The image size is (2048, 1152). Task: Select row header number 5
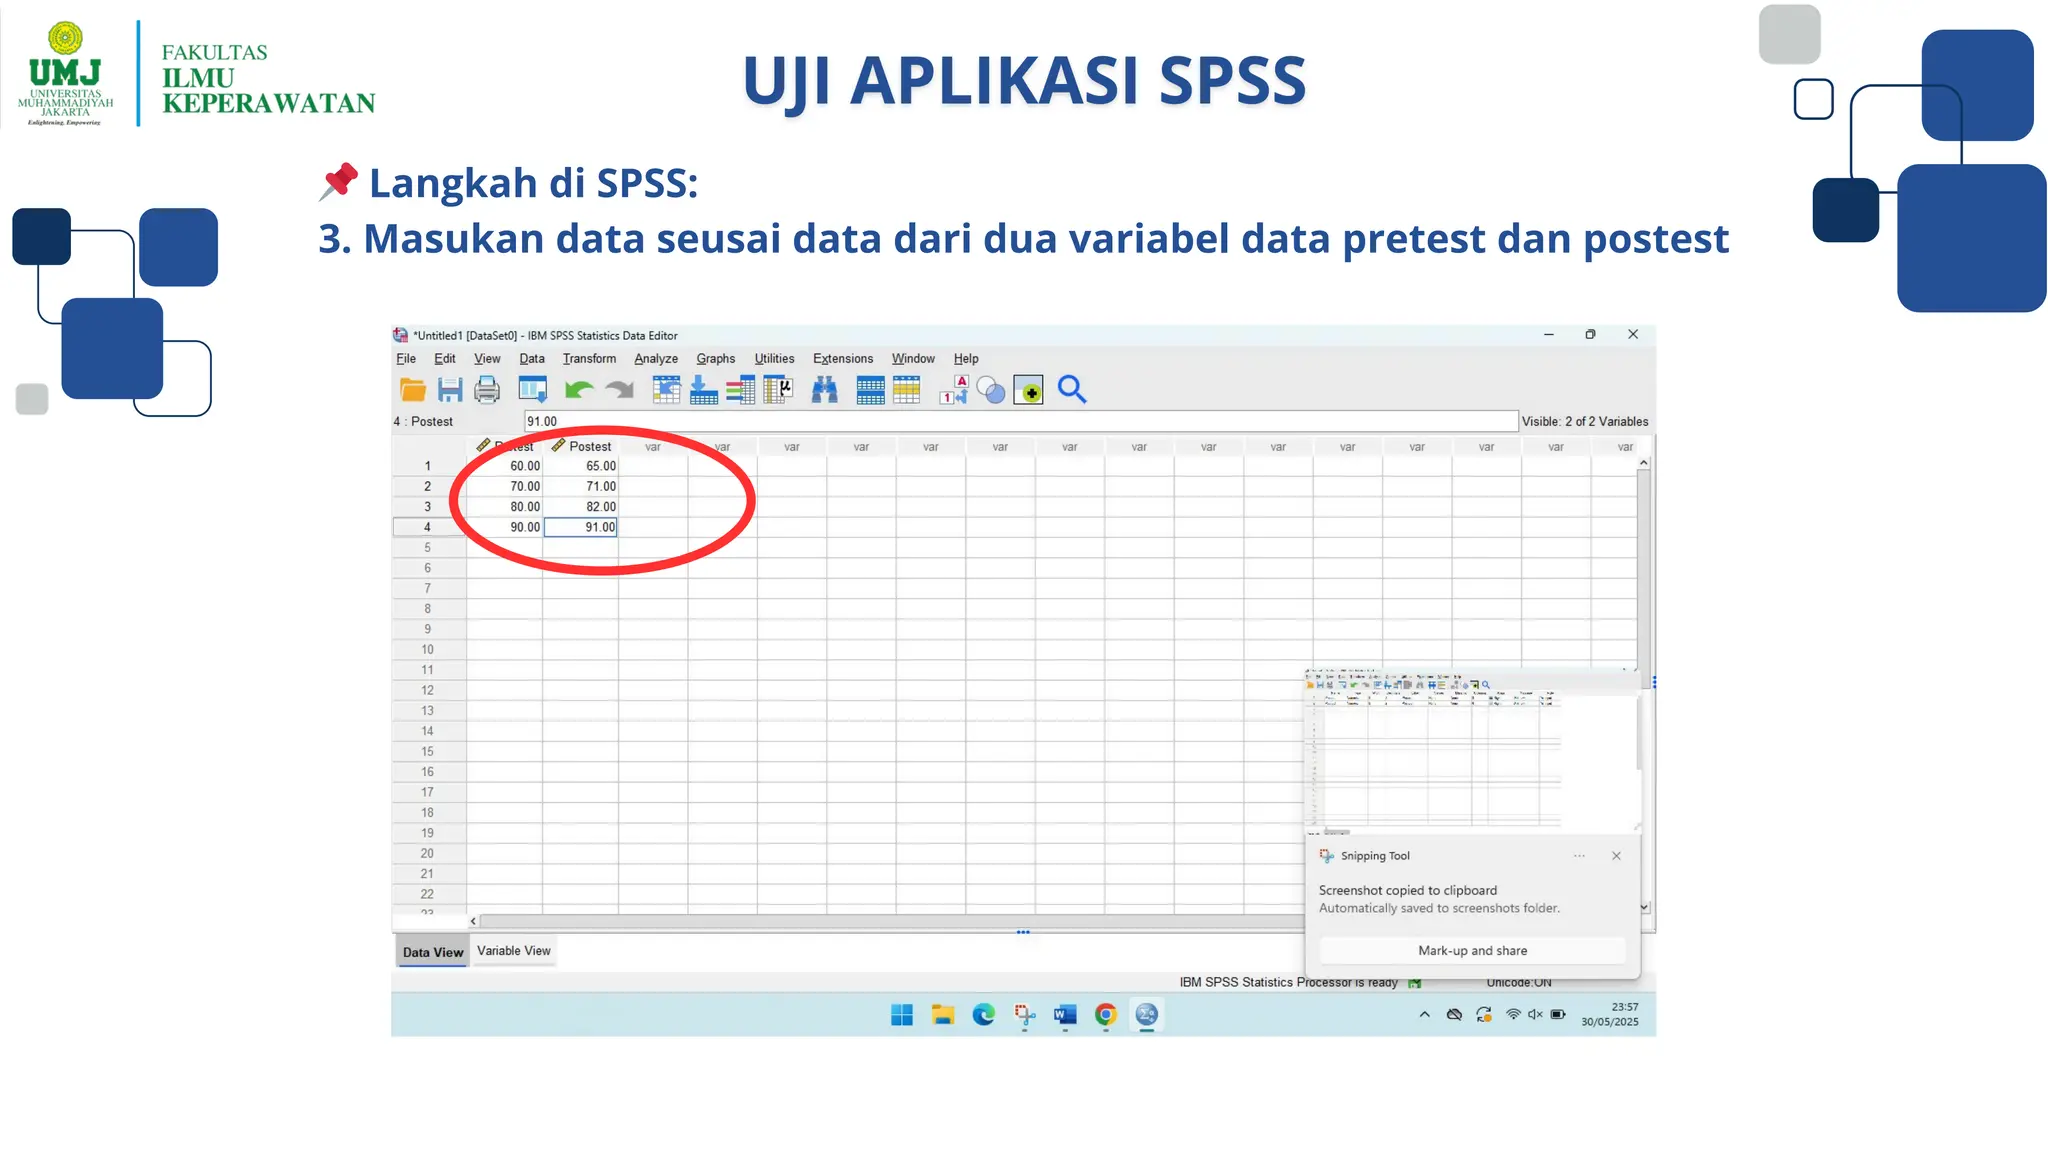coord(428,548)
